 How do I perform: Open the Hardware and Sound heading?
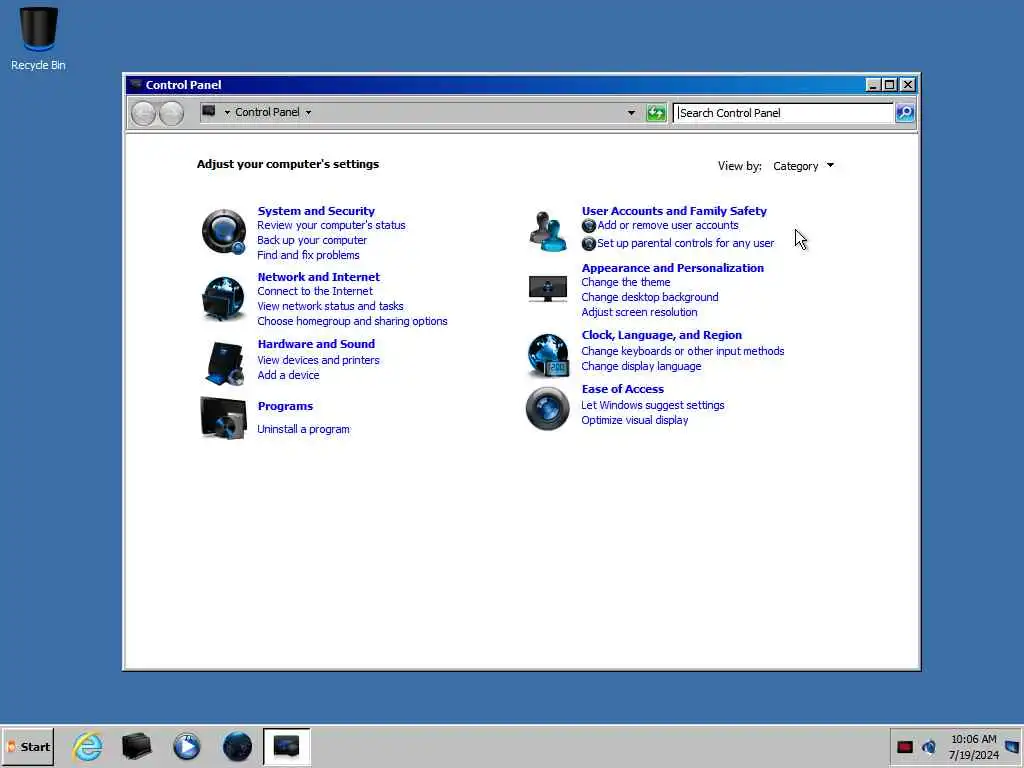(316, 344)
